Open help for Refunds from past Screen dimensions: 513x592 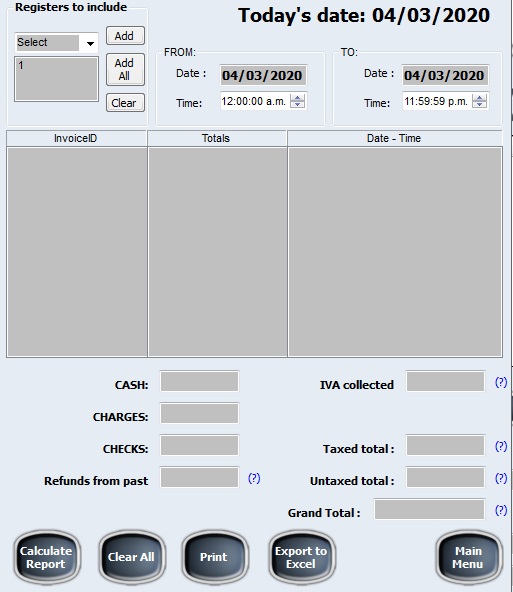click(x=254, y=478)
